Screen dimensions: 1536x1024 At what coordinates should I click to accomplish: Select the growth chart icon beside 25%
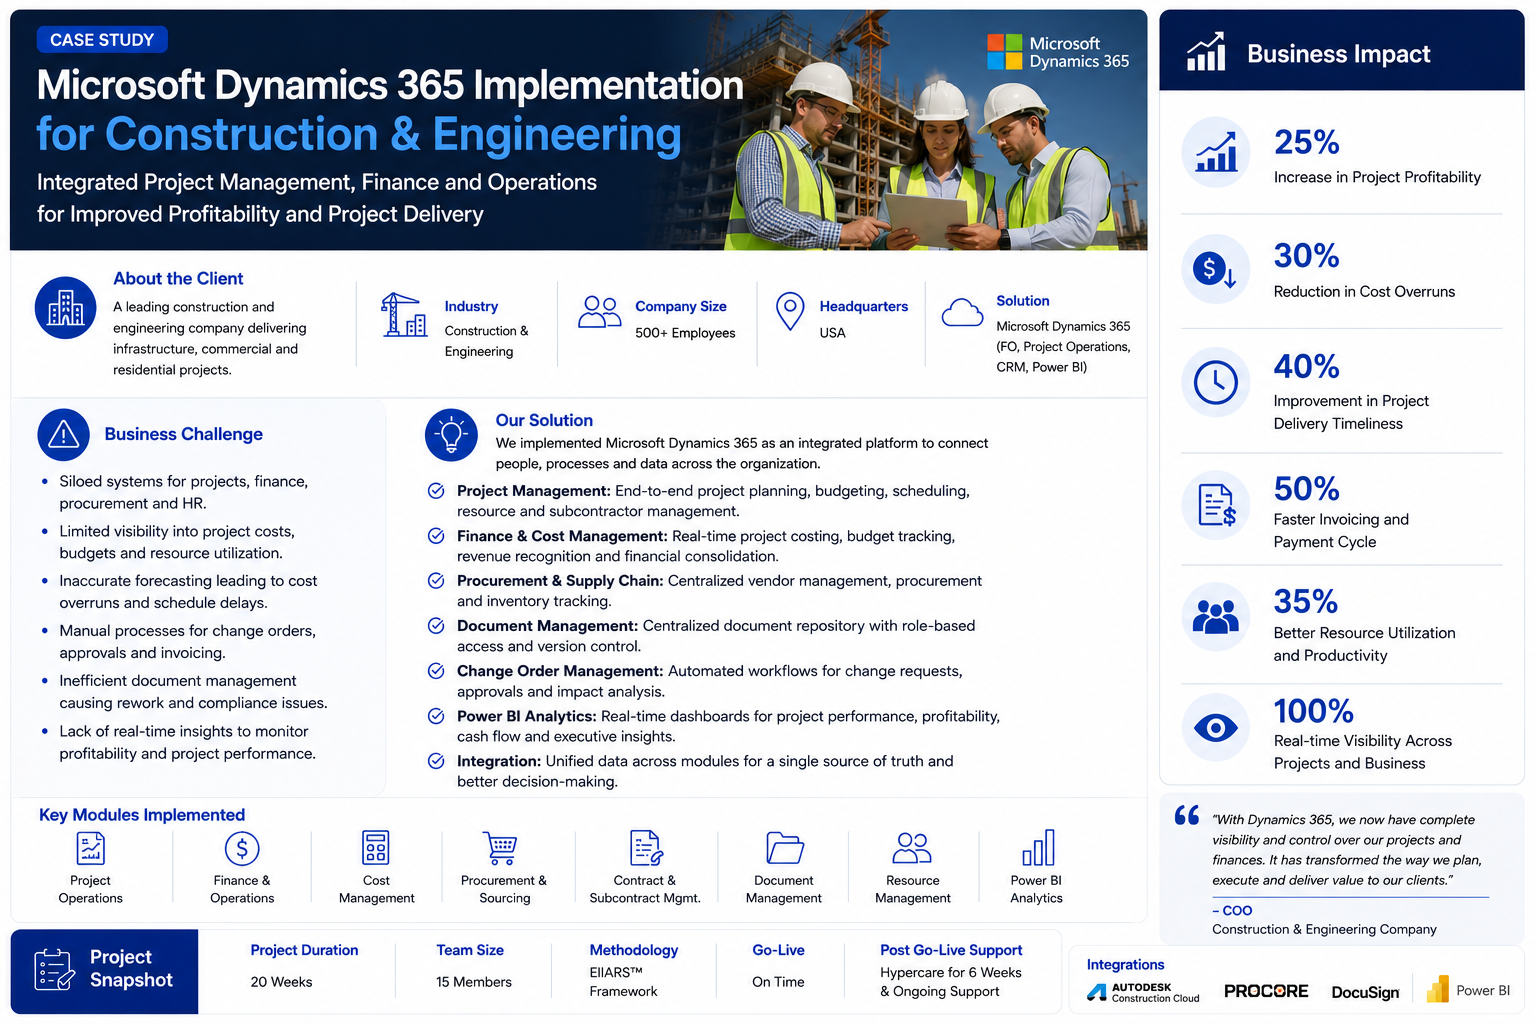[x=1216, y=152]
